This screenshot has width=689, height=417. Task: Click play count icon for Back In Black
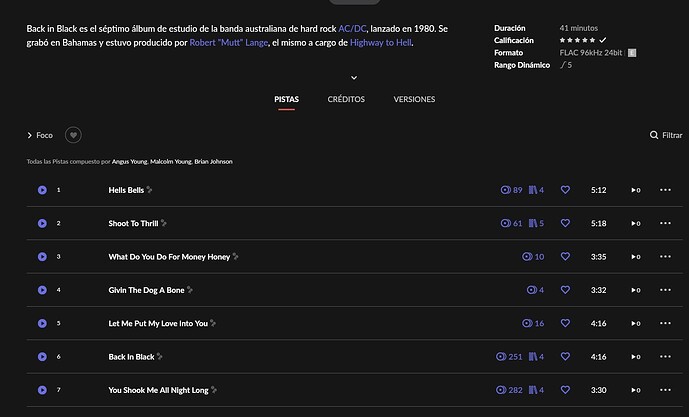coord(636,357)
